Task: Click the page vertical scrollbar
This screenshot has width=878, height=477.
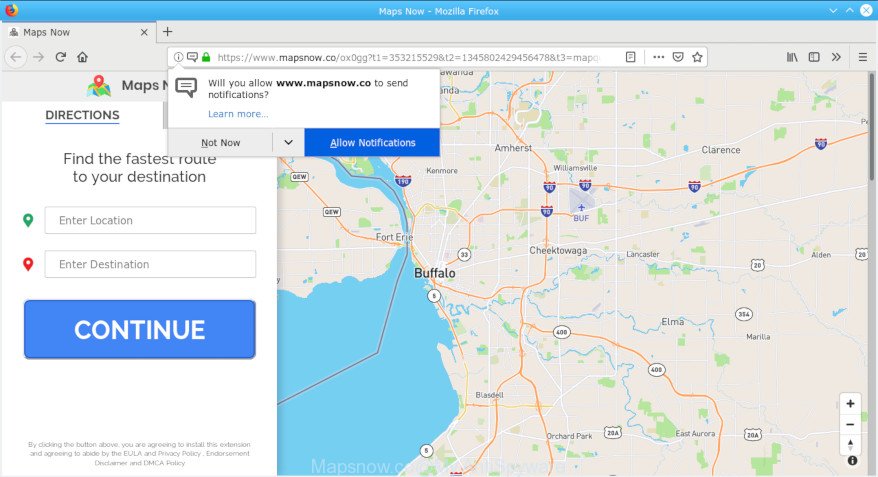Action: (x=871, y=127)
